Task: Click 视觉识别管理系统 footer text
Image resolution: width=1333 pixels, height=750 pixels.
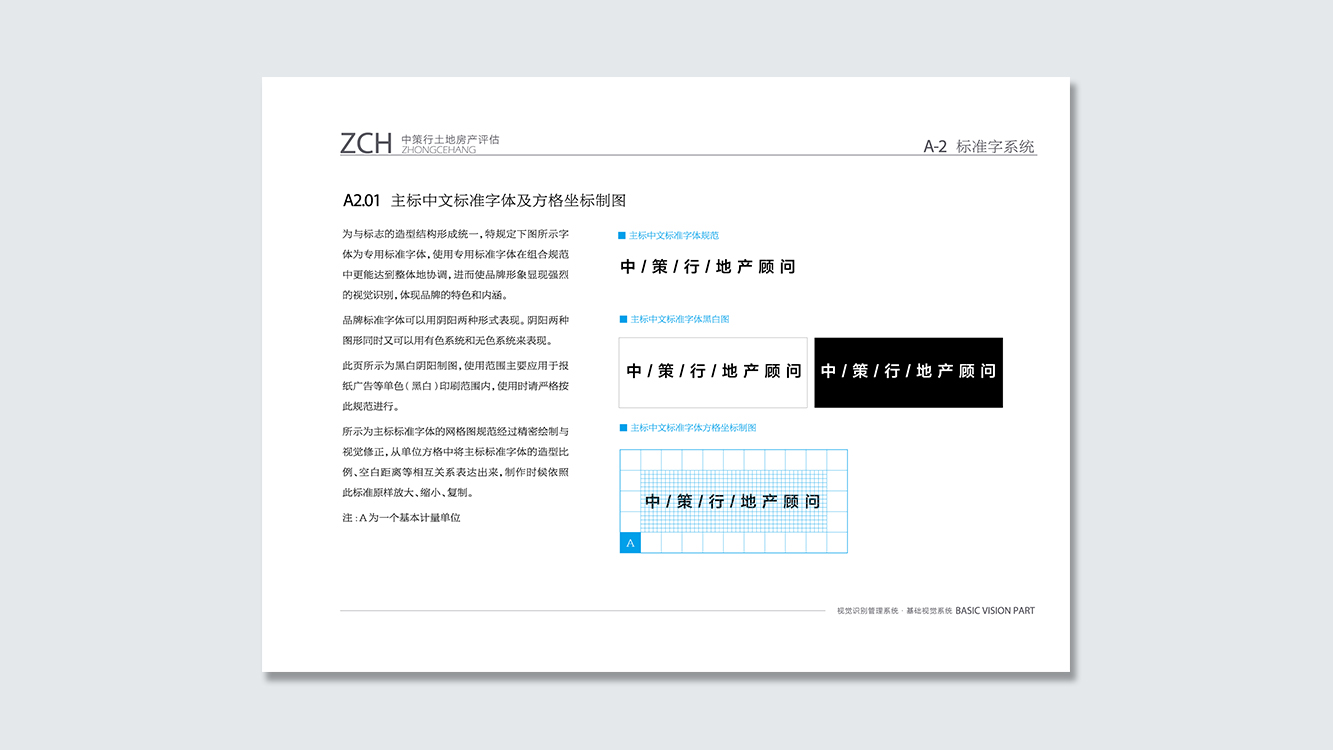Action: pyautogui.click(x=867, y=610)
